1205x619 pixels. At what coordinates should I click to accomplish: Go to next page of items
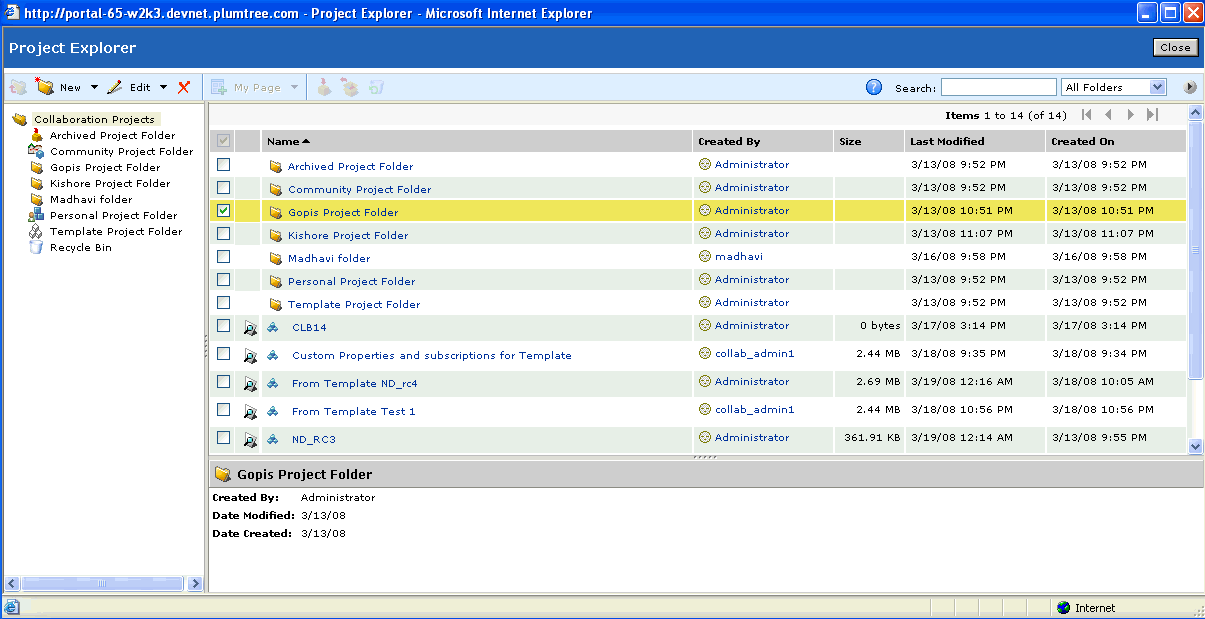coord(1130,115)
